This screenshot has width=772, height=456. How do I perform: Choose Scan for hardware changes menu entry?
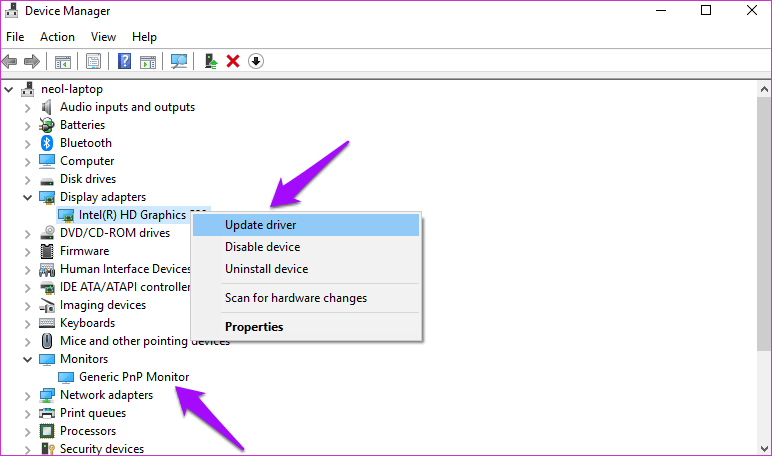click(306, 298)
